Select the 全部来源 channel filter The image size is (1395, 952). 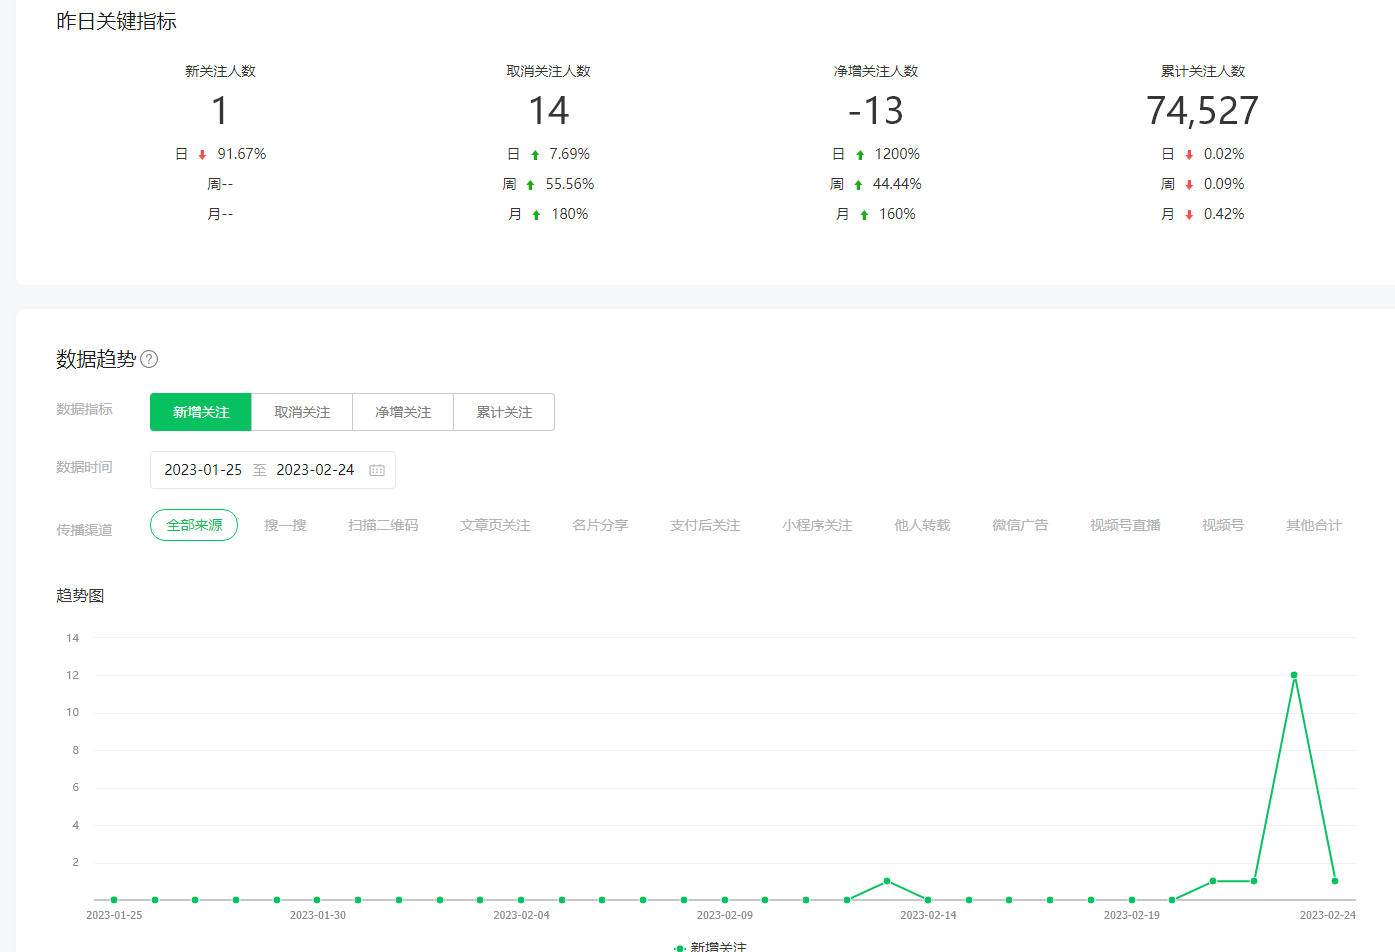click(194, 525)
